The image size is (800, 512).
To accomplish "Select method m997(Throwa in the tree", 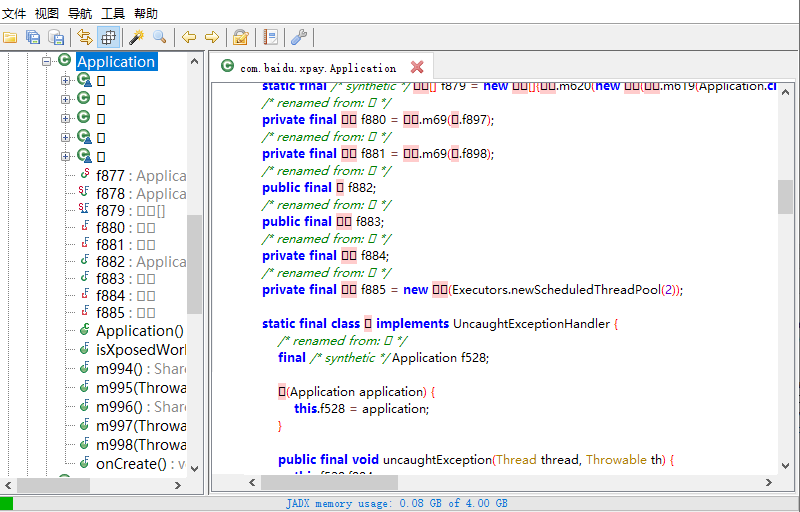I will [141, 426].
